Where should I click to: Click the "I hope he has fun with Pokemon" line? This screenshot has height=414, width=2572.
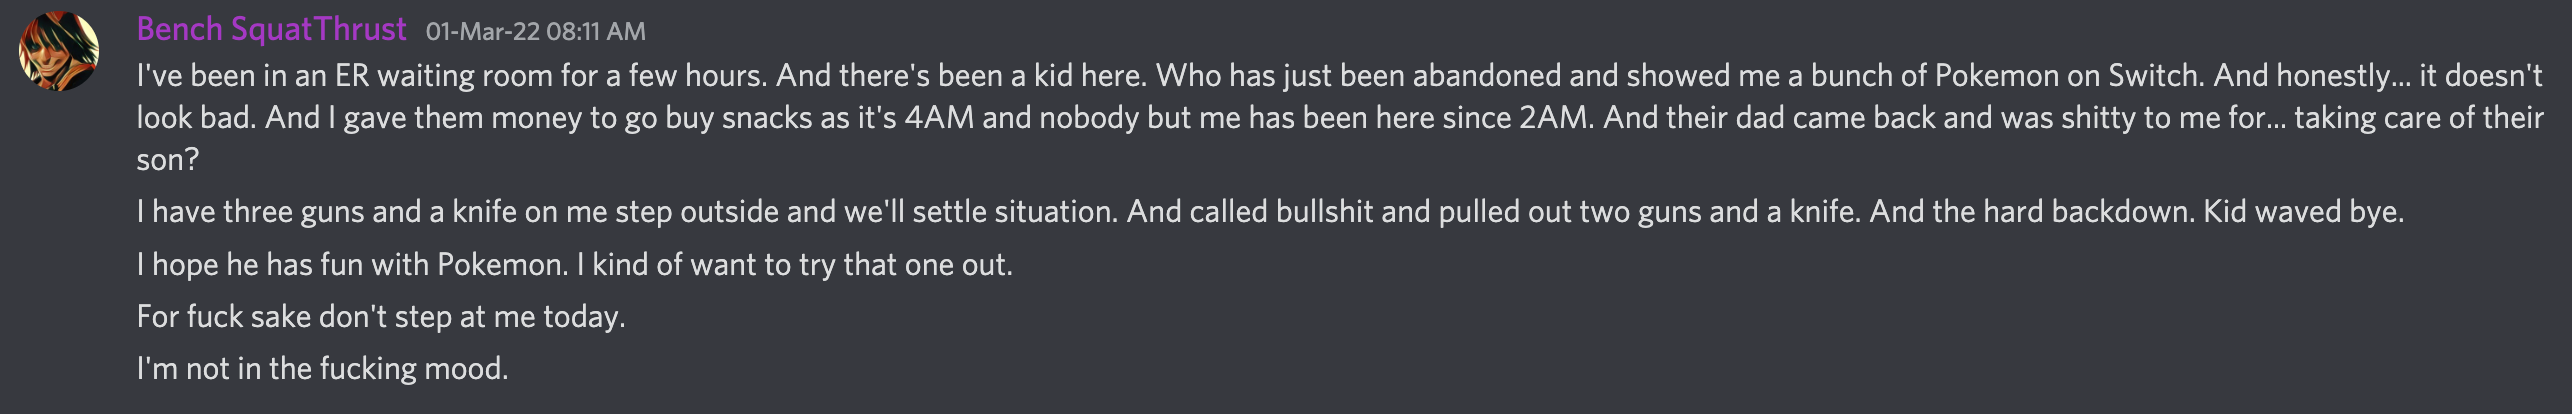(x=575, y=265)
